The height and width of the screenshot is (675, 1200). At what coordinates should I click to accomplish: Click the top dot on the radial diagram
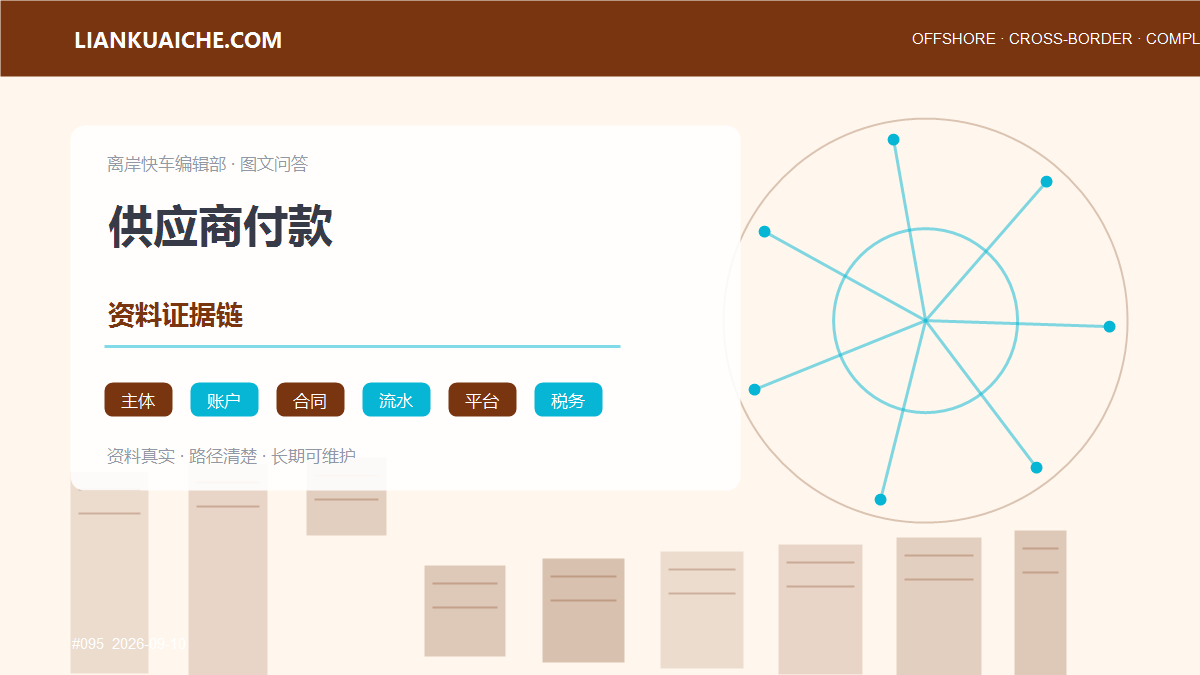coord(893,140)
